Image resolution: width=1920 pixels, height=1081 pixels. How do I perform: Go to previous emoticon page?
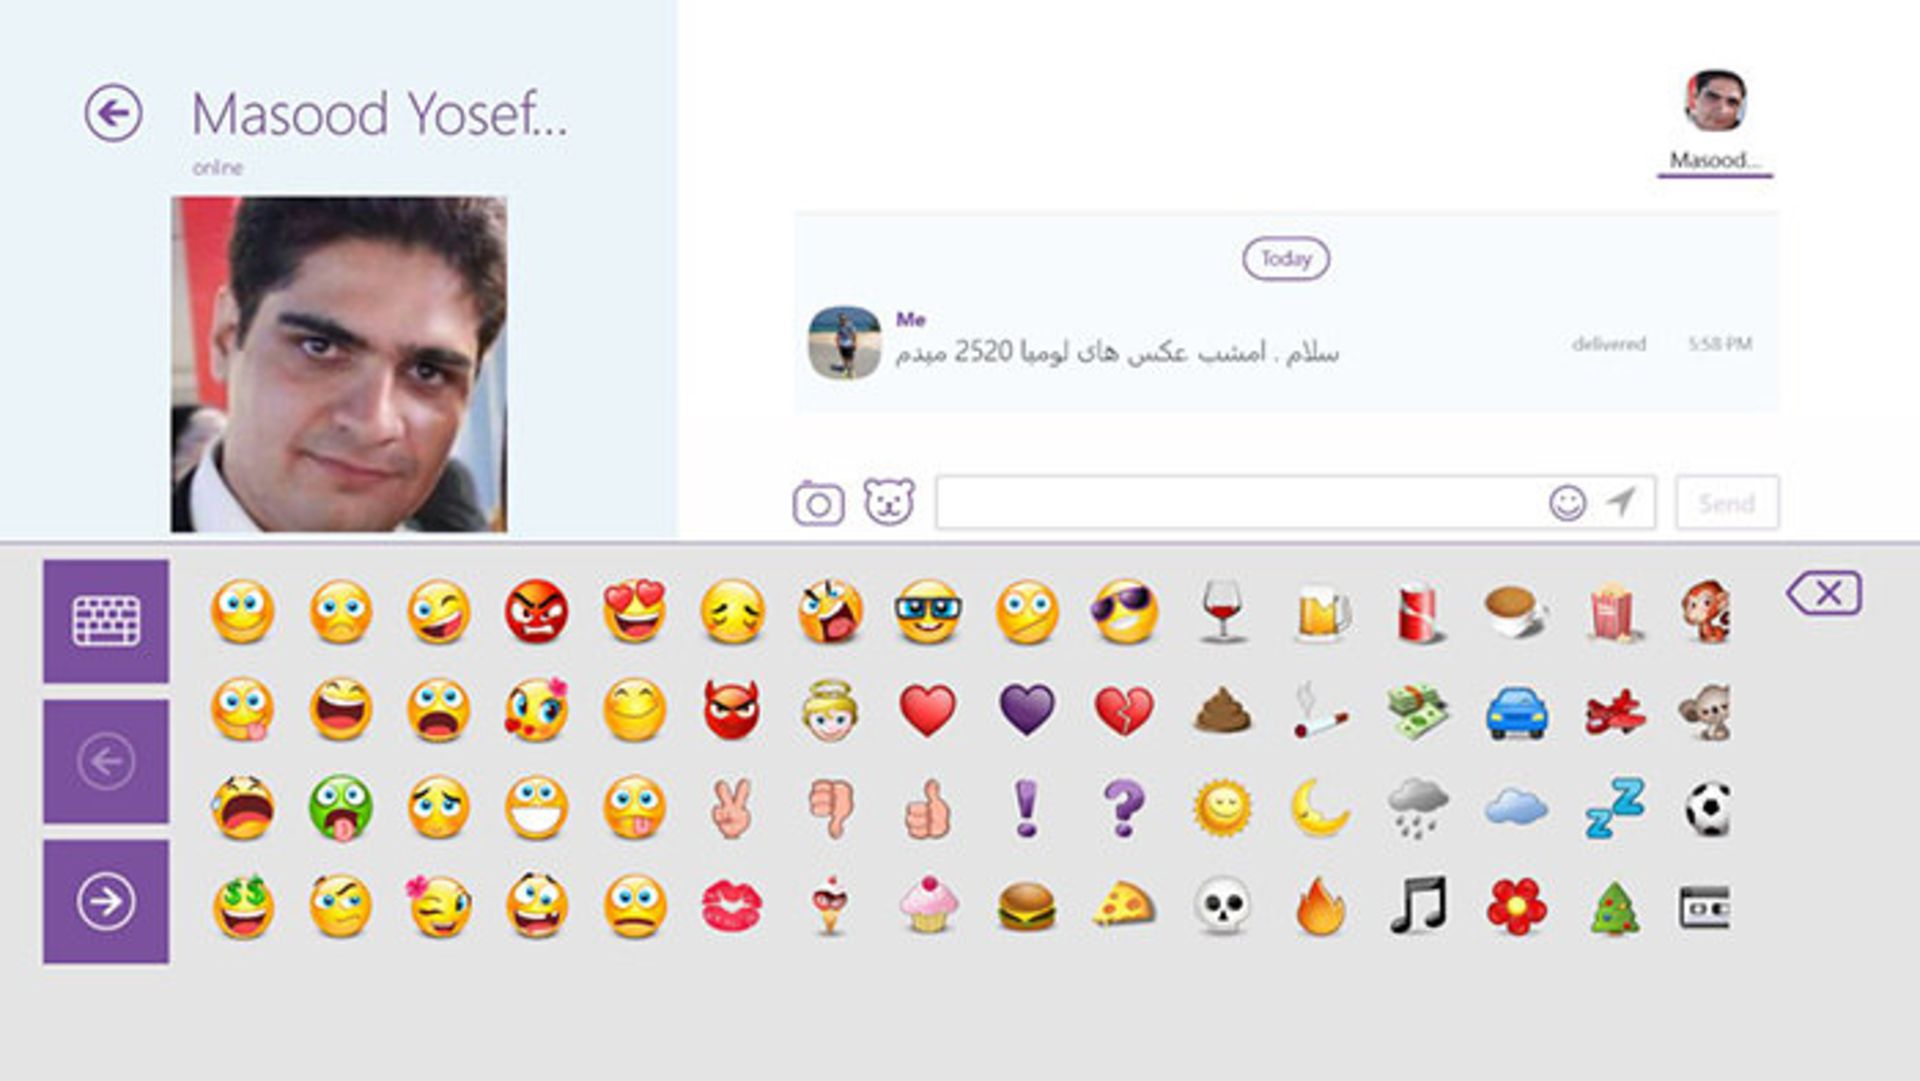106,762
